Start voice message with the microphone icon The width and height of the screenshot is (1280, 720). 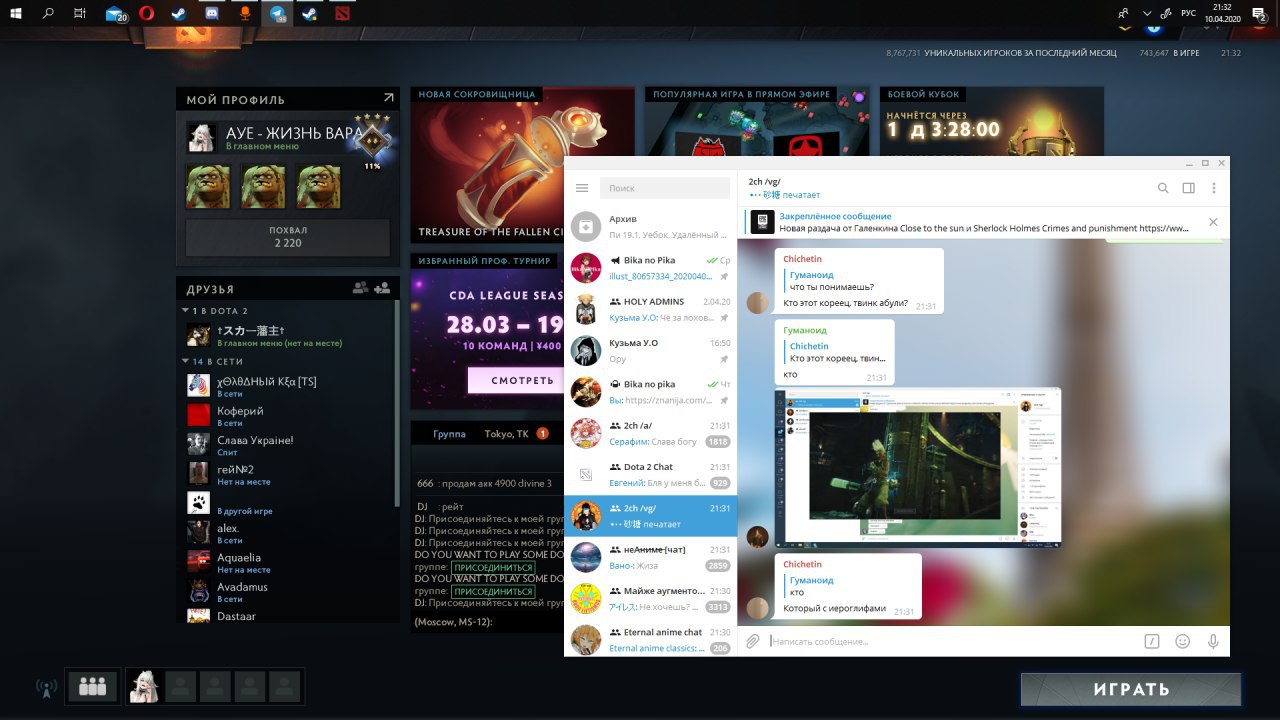point(1213,641)
